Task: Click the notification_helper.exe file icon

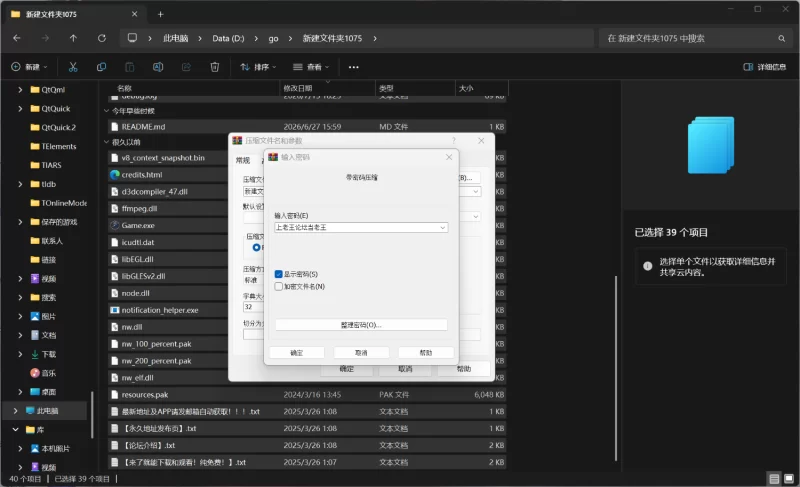Action: coord(115,310)
